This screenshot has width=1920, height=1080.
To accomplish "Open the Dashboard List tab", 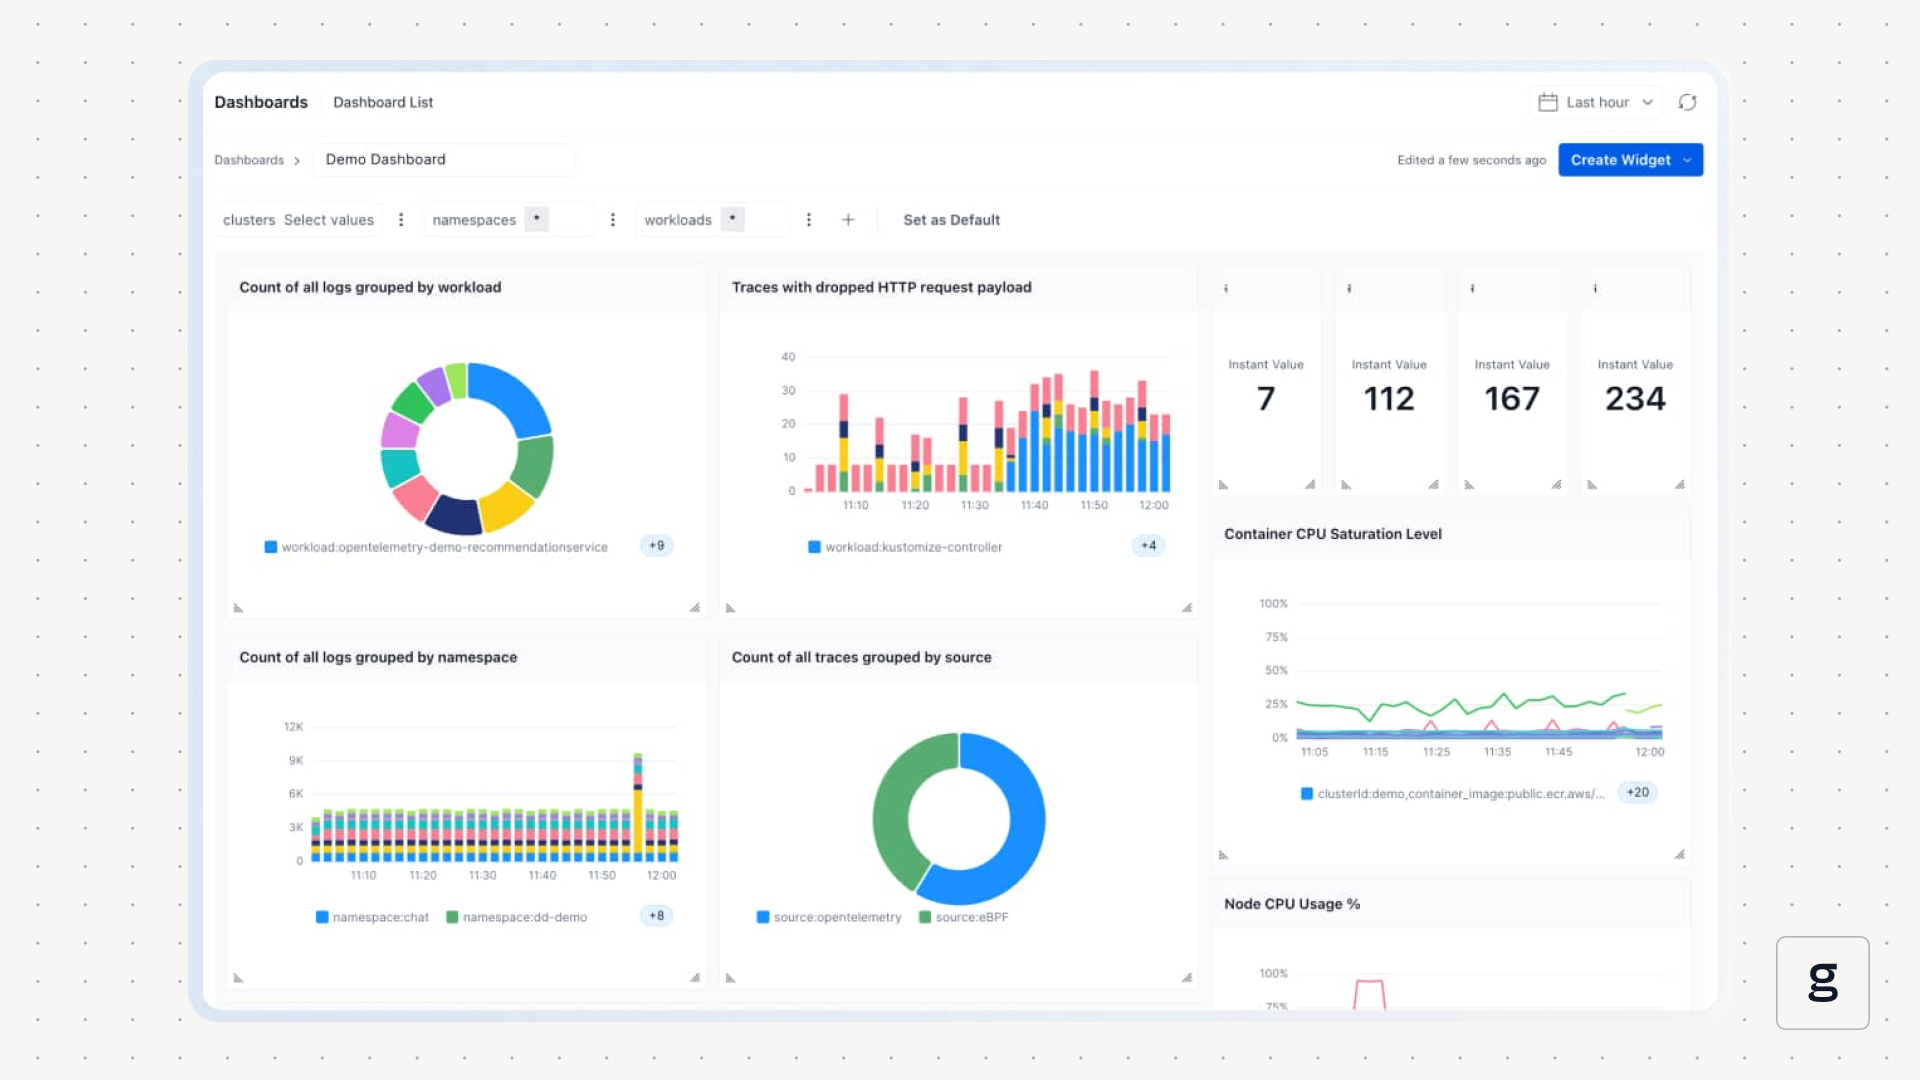I will 383,102.
